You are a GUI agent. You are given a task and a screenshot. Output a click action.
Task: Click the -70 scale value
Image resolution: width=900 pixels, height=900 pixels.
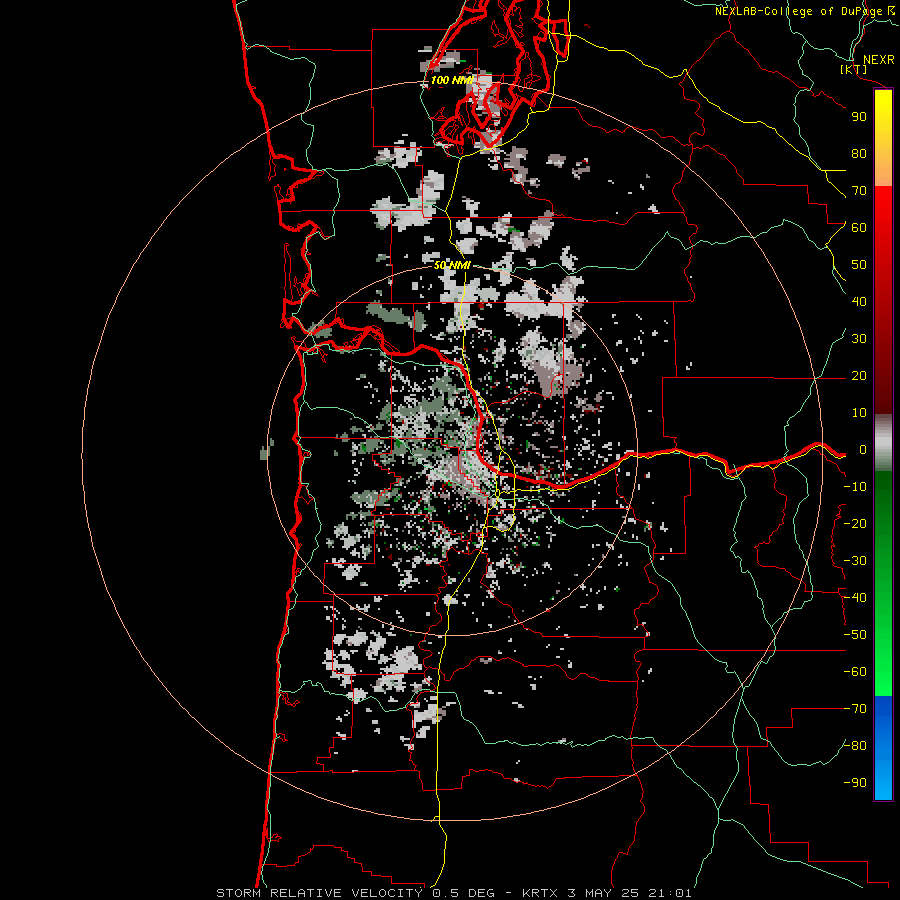pos(855,709)
